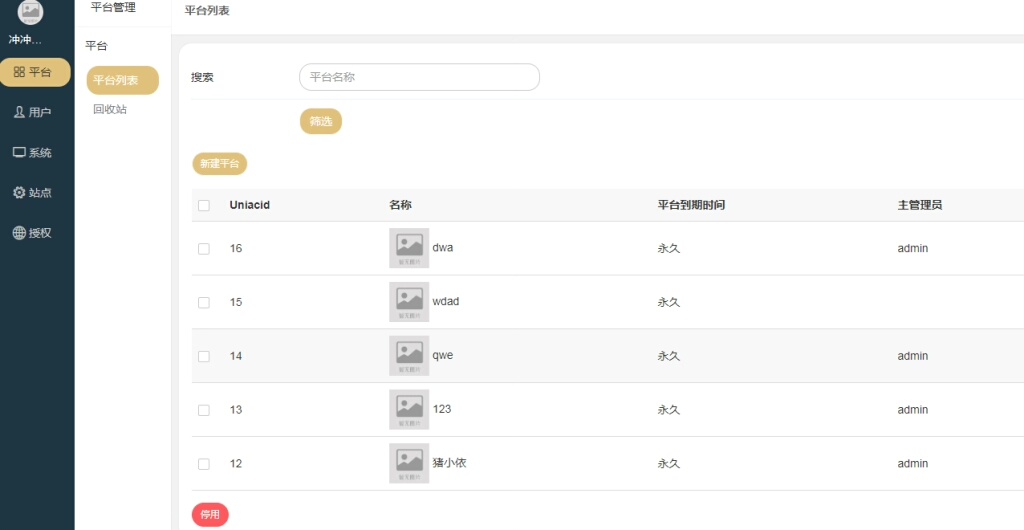This screenshot has height=530, width=1024.
Task: Click the platform grid icon in sidebar
Action: point(19,72)
